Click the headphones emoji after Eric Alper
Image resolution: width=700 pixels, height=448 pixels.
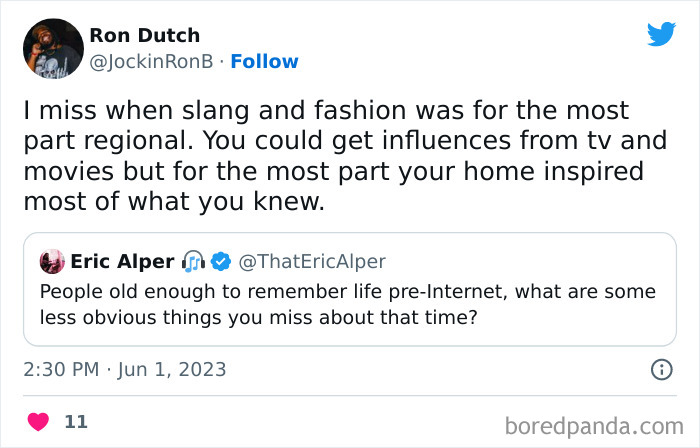193,262
